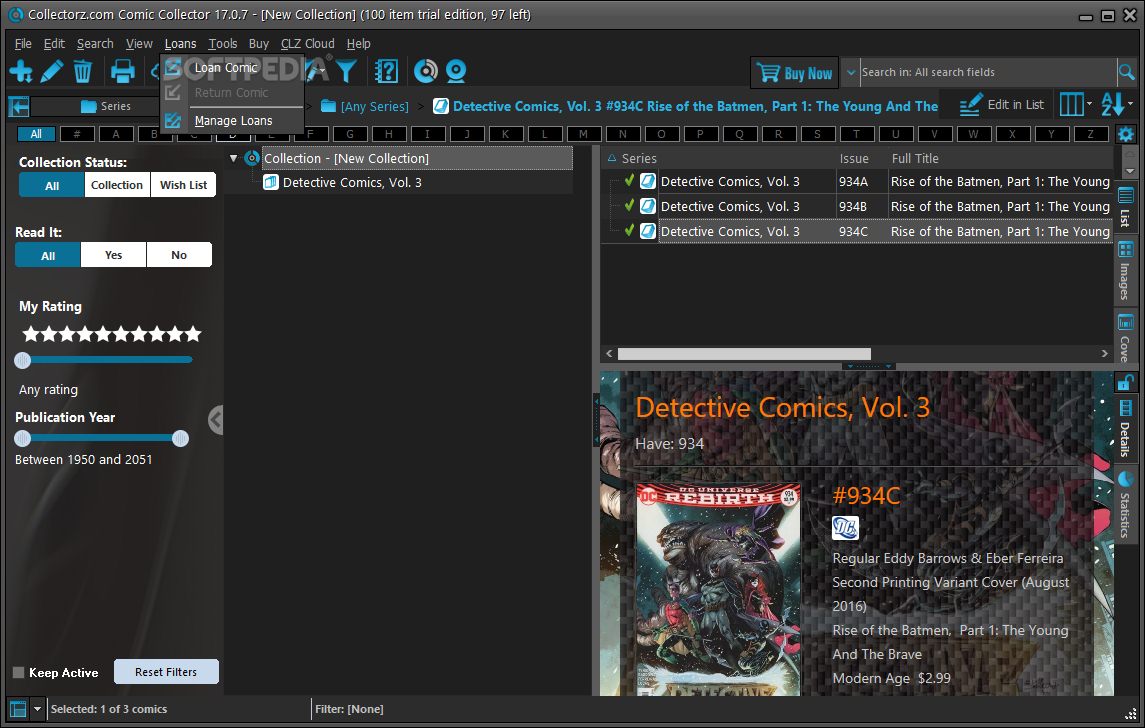Click the 934A row comic icon
Viewport: 1145px width, 728px height.
648,182
